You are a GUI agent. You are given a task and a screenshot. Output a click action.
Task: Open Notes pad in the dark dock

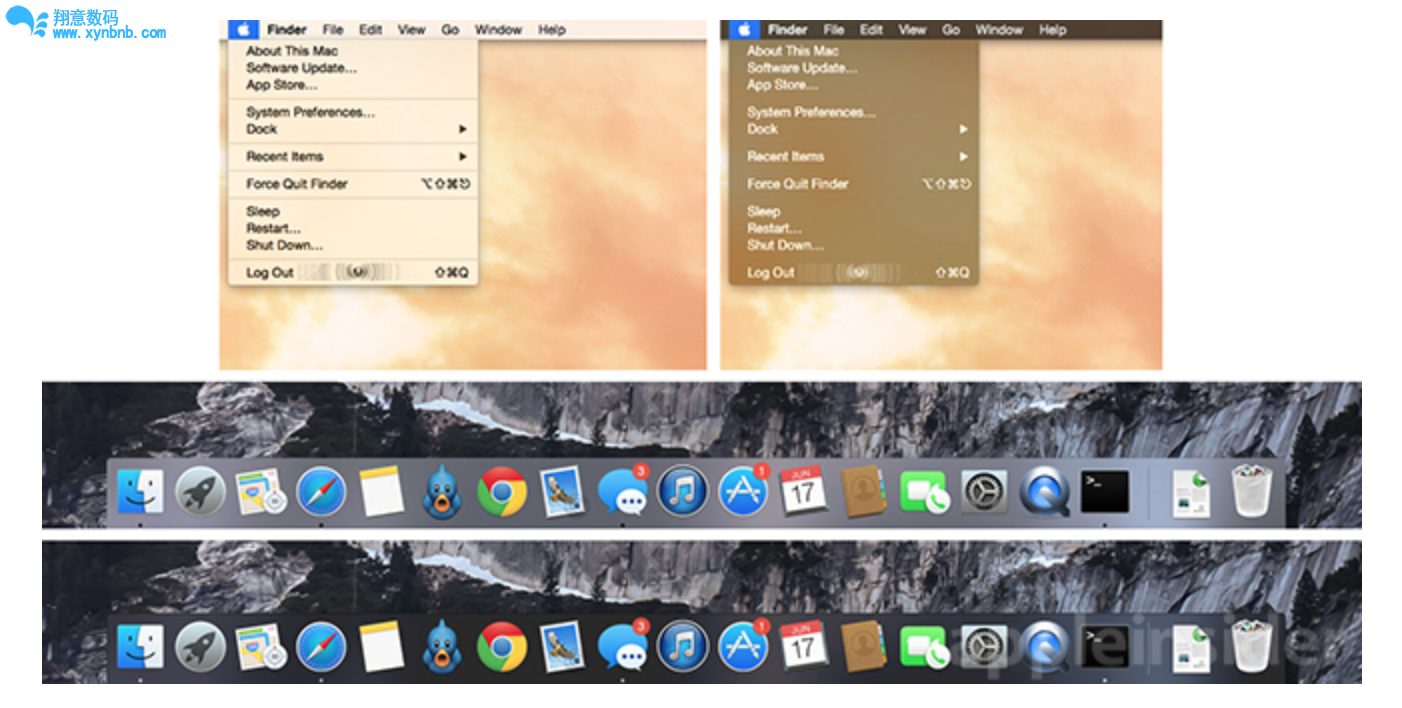click(381, 647)
